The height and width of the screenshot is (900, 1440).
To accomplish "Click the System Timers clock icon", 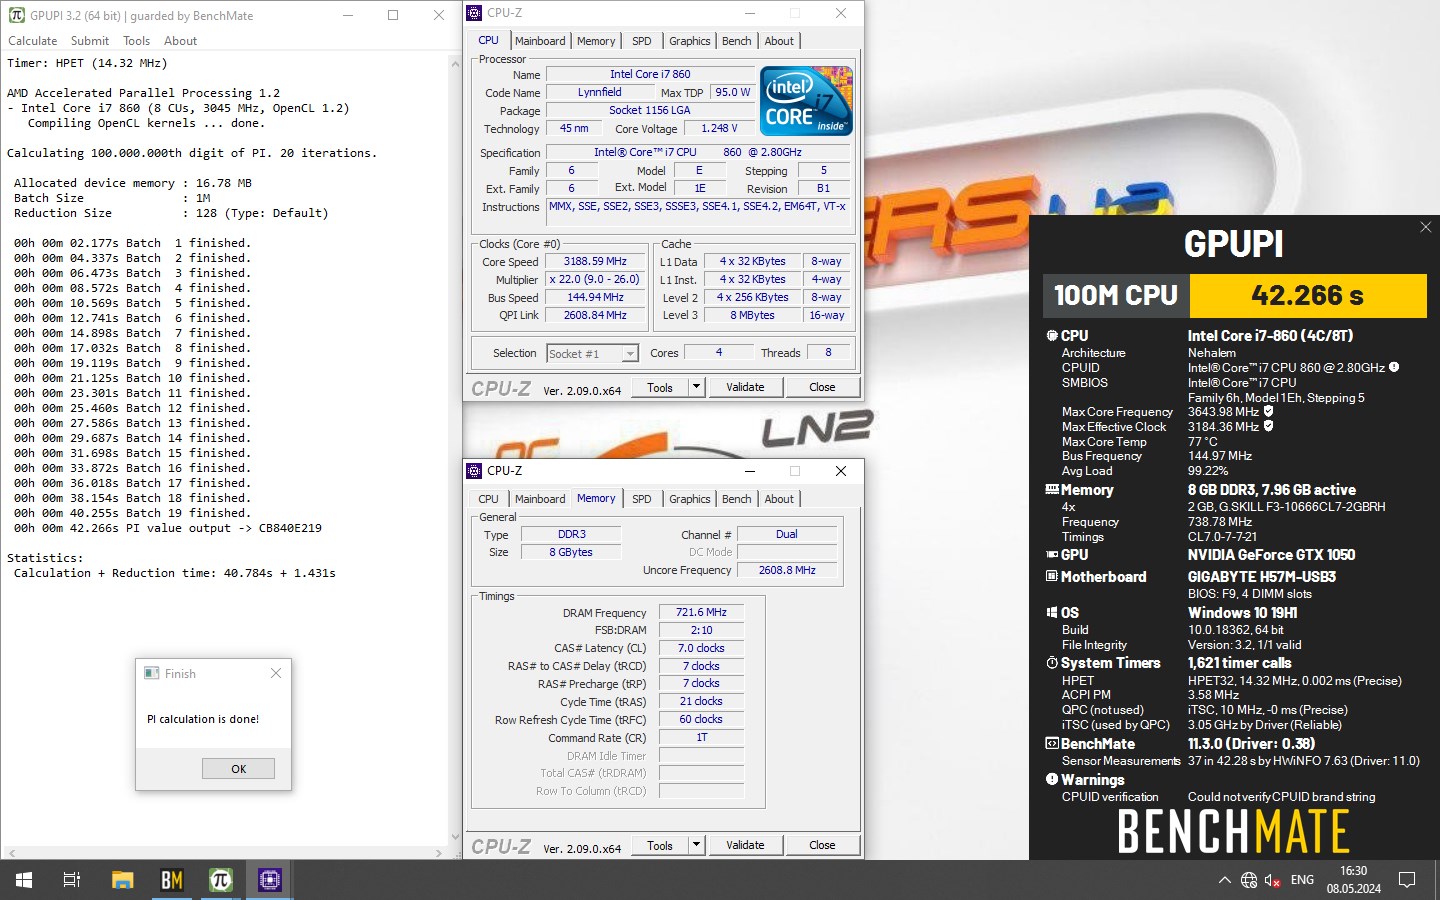I will pyautogui.click(x=1052, y=662).
